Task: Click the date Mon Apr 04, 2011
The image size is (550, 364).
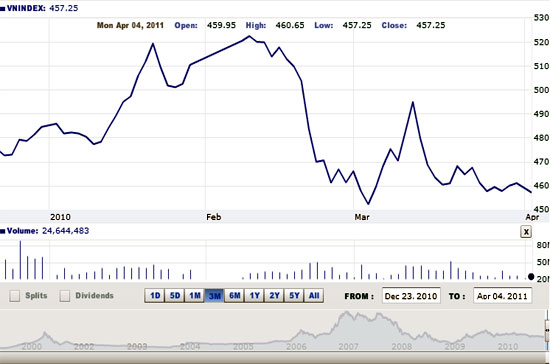Action: click(x=130, y=25)
